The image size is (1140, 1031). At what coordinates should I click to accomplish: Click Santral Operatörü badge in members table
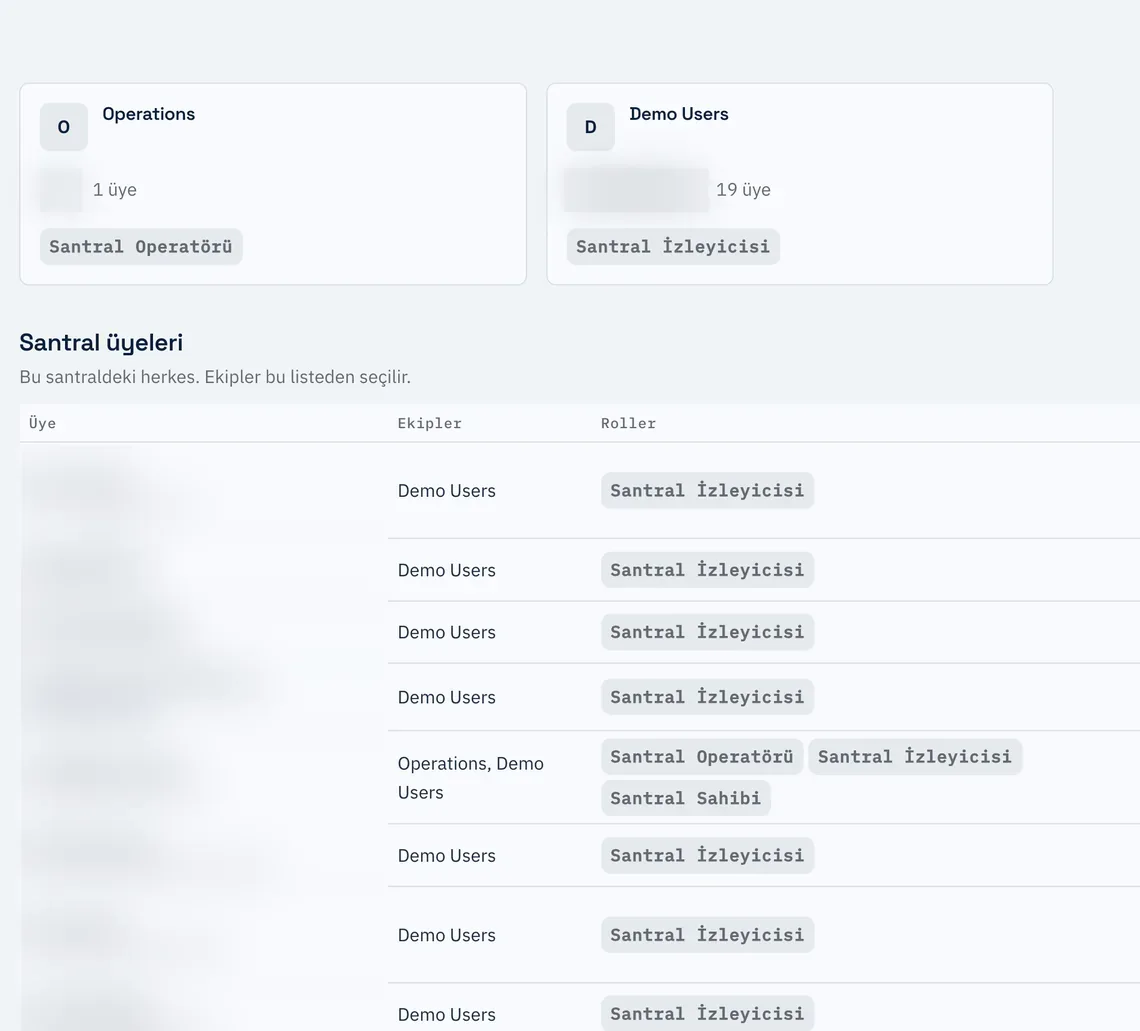point(702,757)
